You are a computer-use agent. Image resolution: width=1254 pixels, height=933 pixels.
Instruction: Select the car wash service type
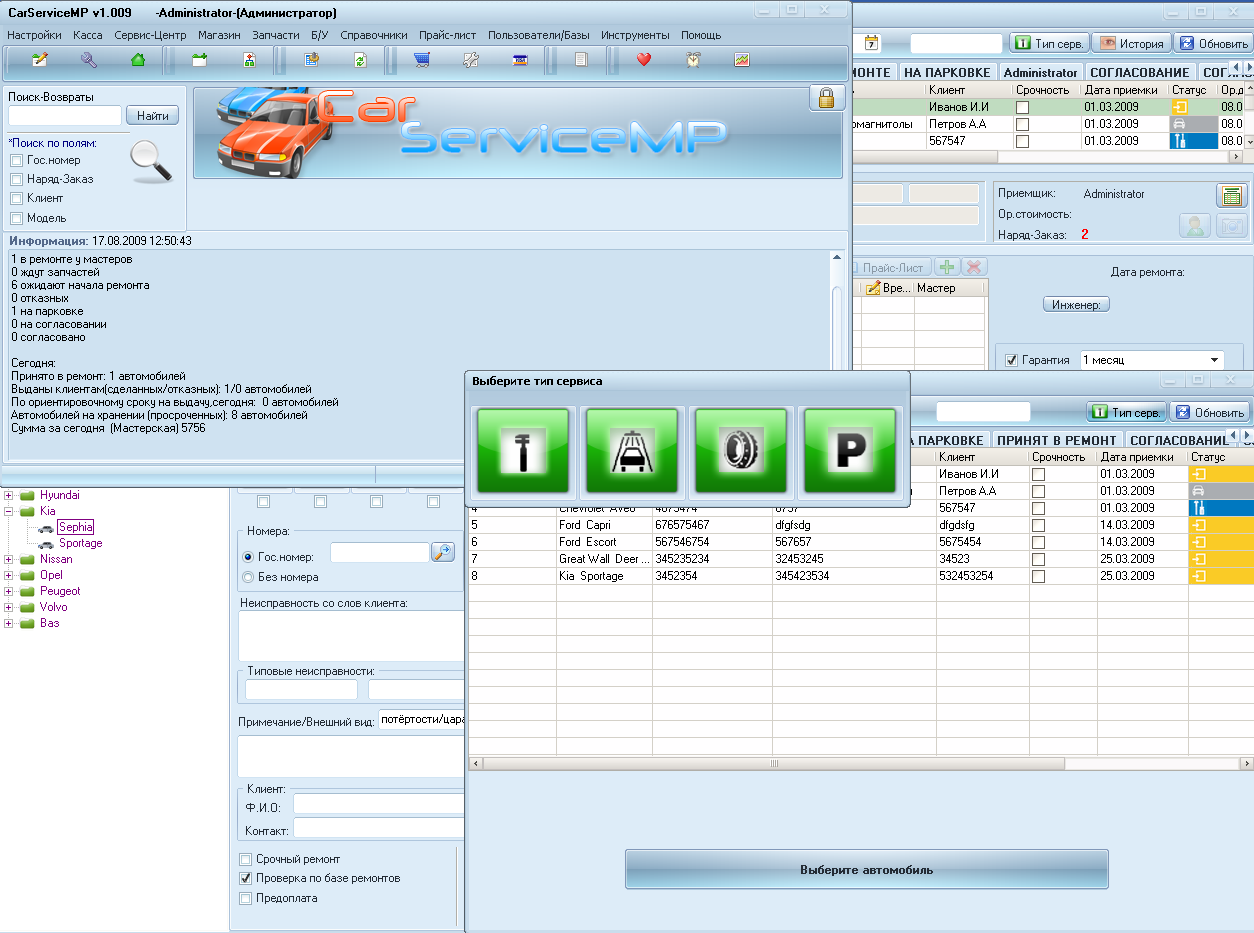click(x=632, y=451)
